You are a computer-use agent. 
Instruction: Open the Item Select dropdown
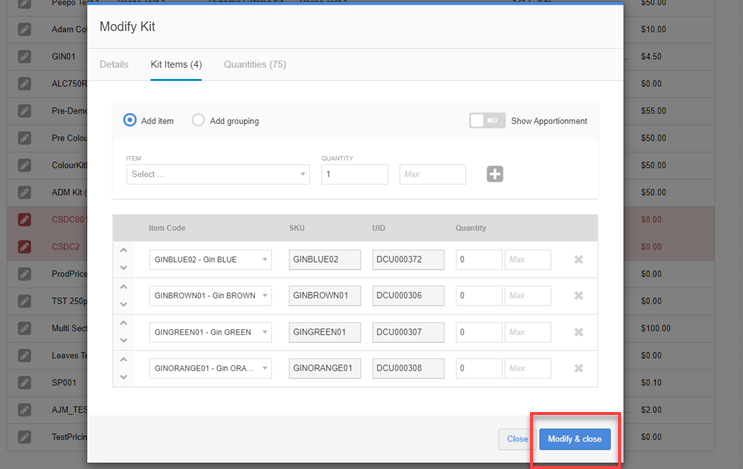218,174
